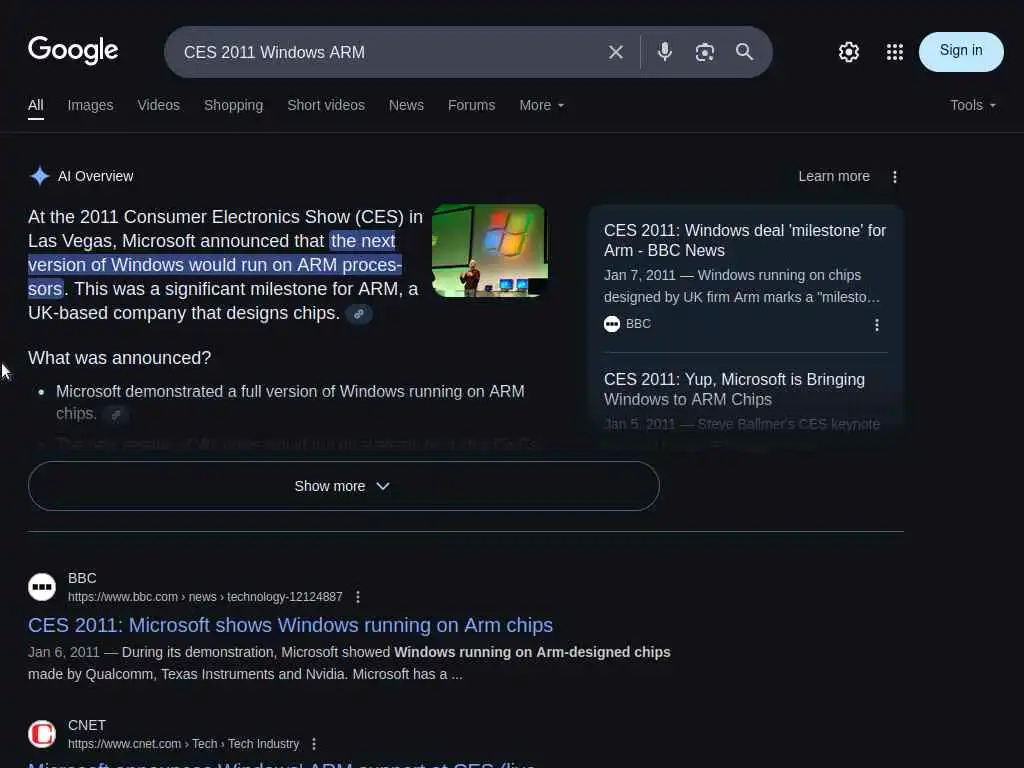1024x768 pixels.
Task: Open three-dot menu on BBC source card
Action: point(876,325)
